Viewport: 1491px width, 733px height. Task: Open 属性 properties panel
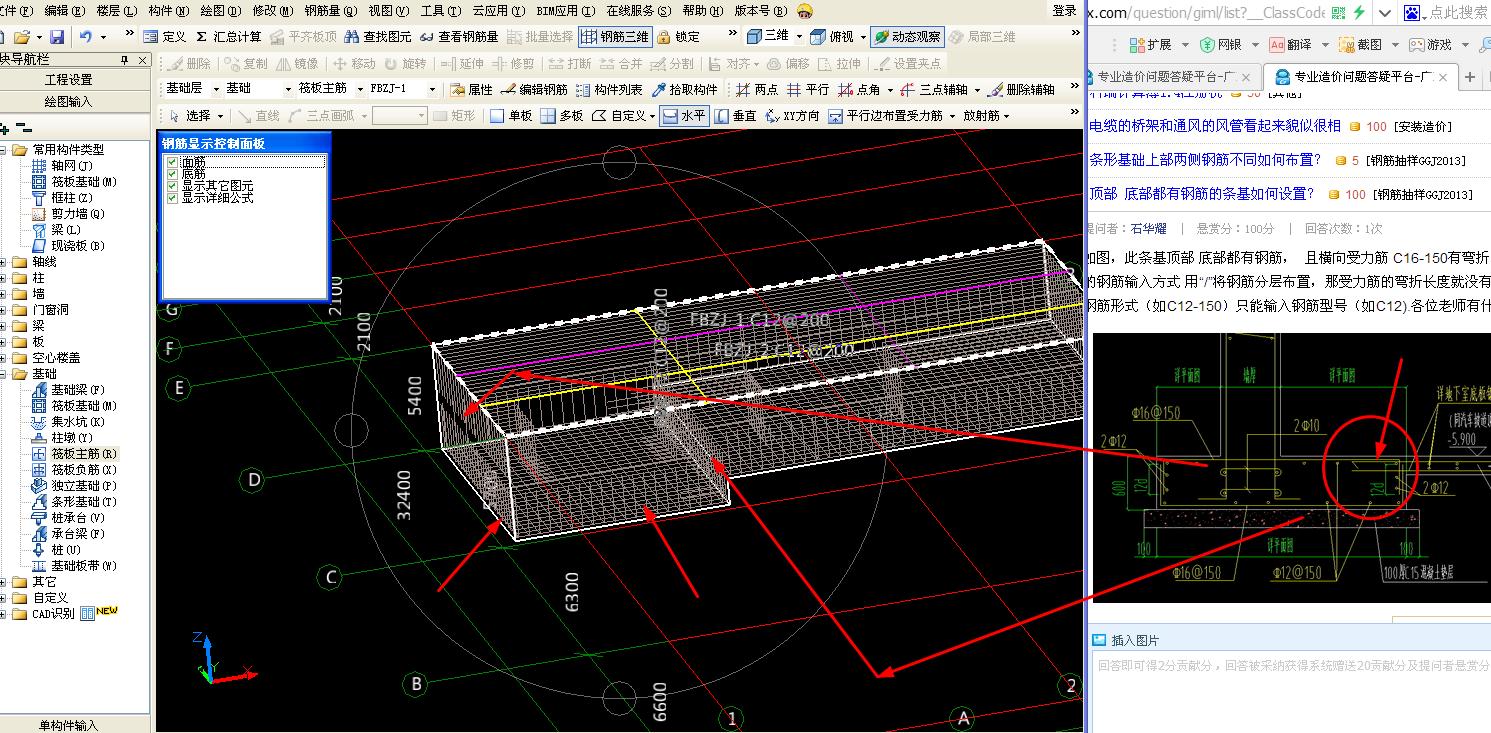pyautogui.click(x=471, y=90)
